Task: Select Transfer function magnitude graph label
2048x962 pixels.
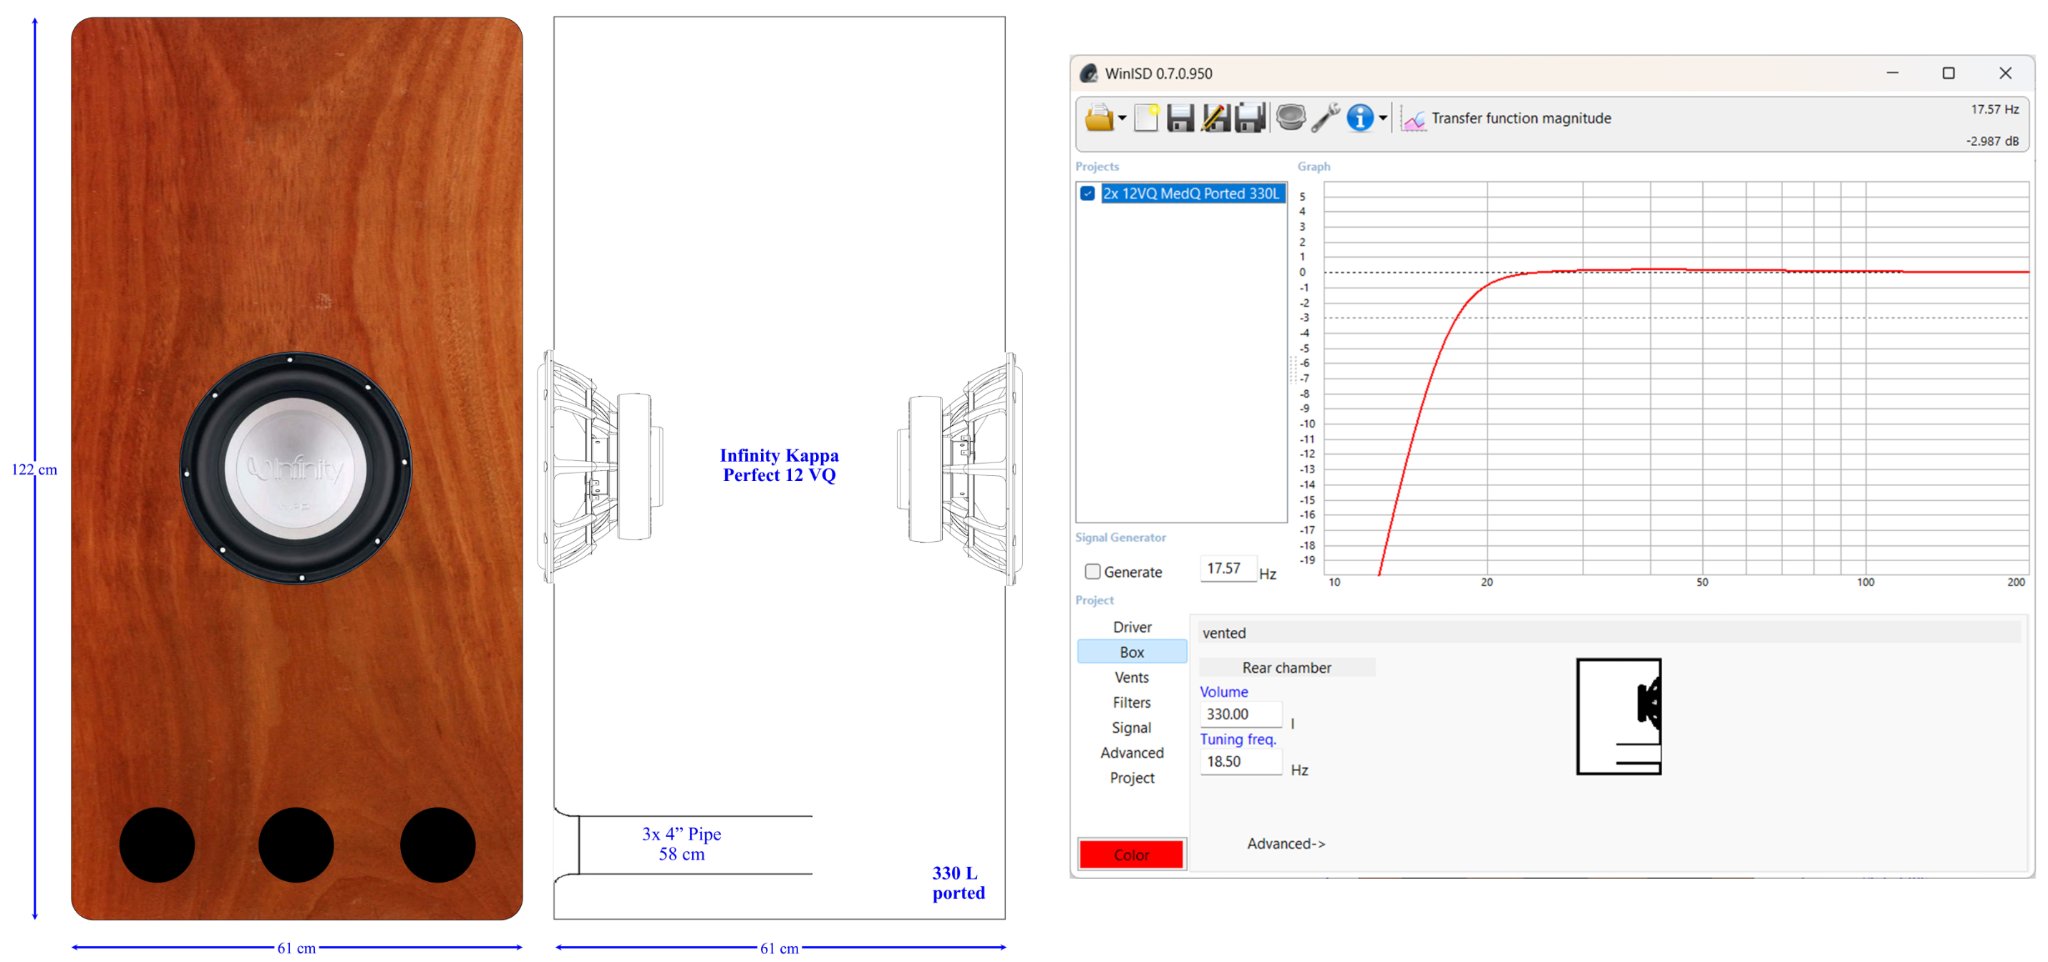Action: pyautogui.click(x=1521, y=118)
